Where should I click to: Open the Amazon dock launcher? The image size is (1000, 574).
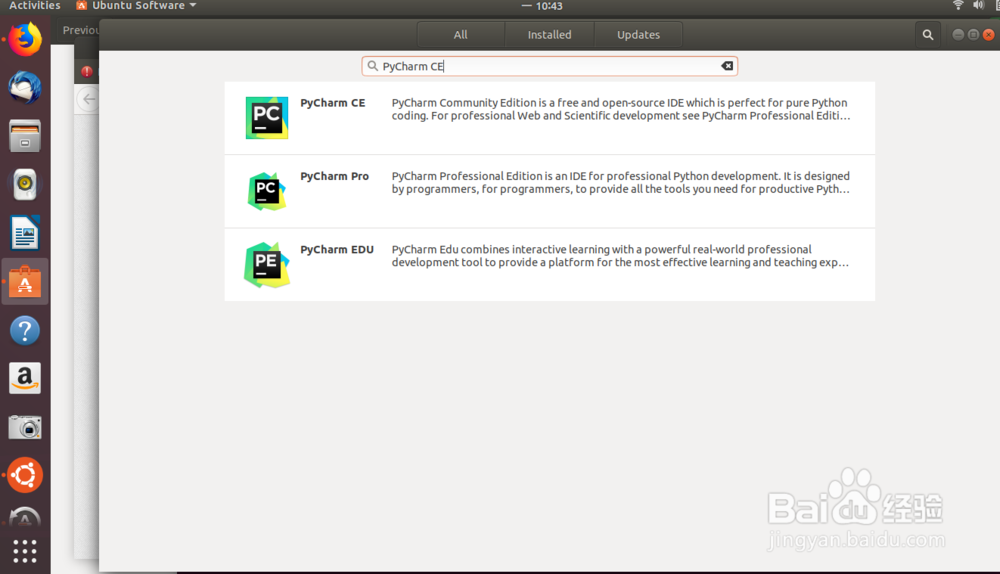pos(25,378)
